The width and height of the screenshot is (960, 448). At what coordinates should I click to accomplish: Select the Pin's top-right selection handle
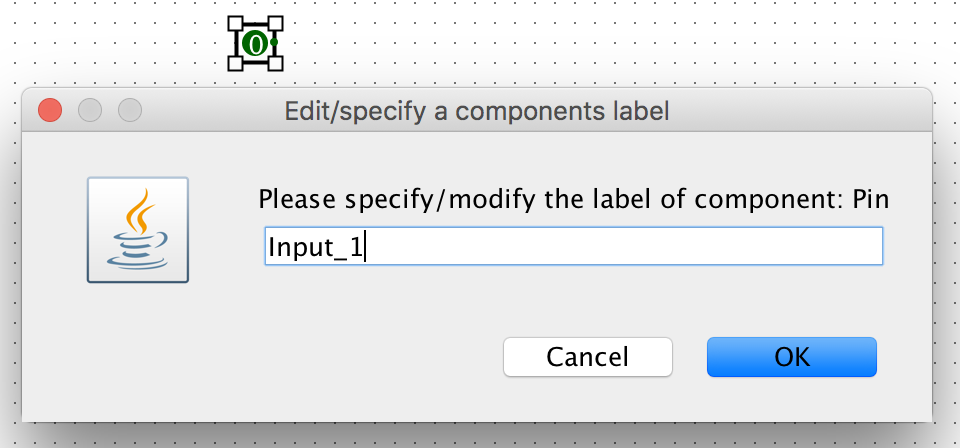pos(275,24)
